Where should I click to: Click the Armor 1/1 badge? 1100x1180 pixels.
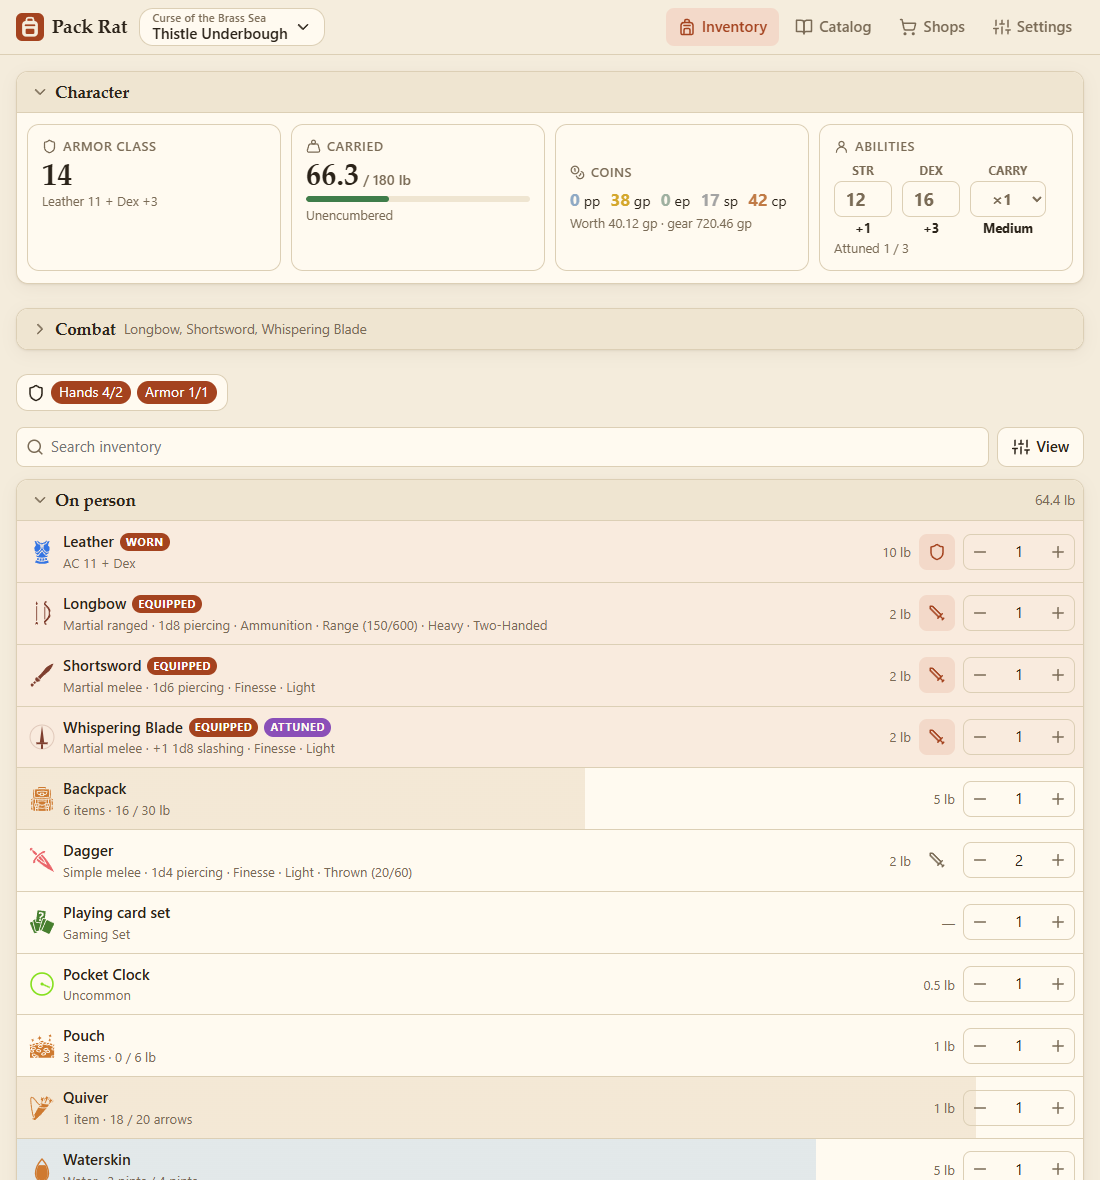(x=177, y=393)
